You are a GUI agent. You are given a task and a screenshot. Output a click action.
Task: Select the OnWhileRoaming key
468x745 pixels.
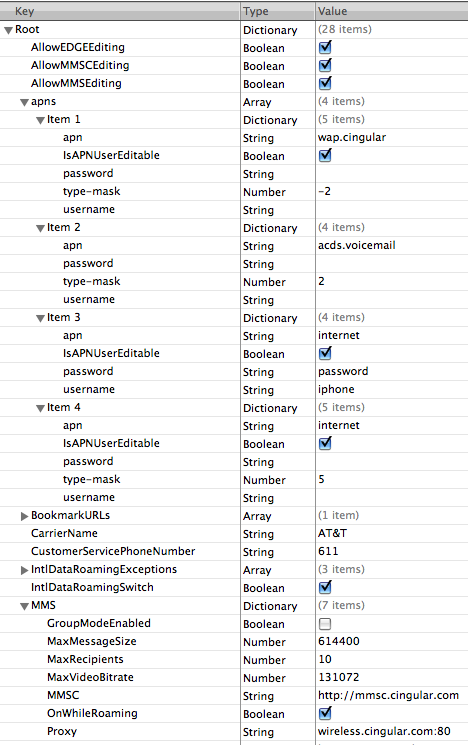(x=92, y=714)
